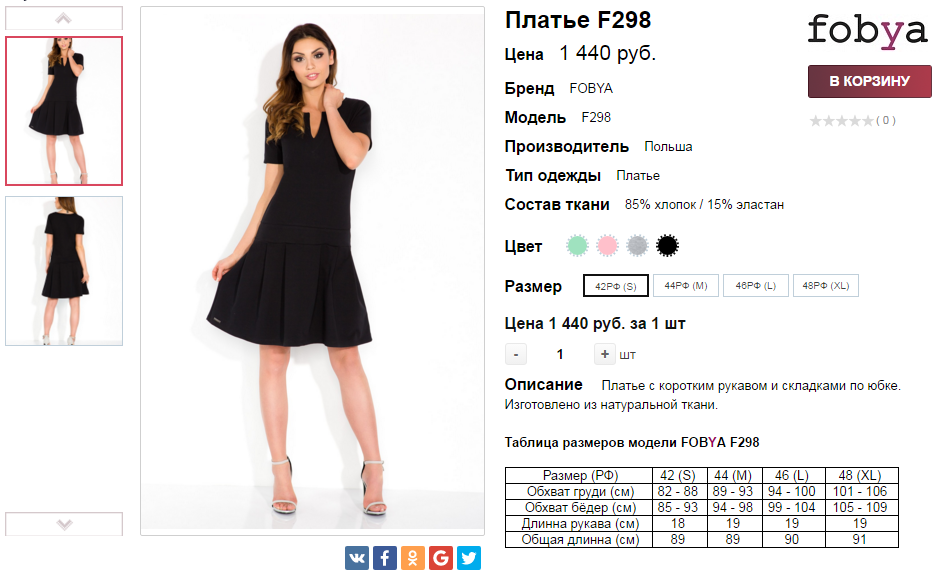945x576 pixels.
Task: Pick size 48РФ (XL)
Action: pos(826,286)
